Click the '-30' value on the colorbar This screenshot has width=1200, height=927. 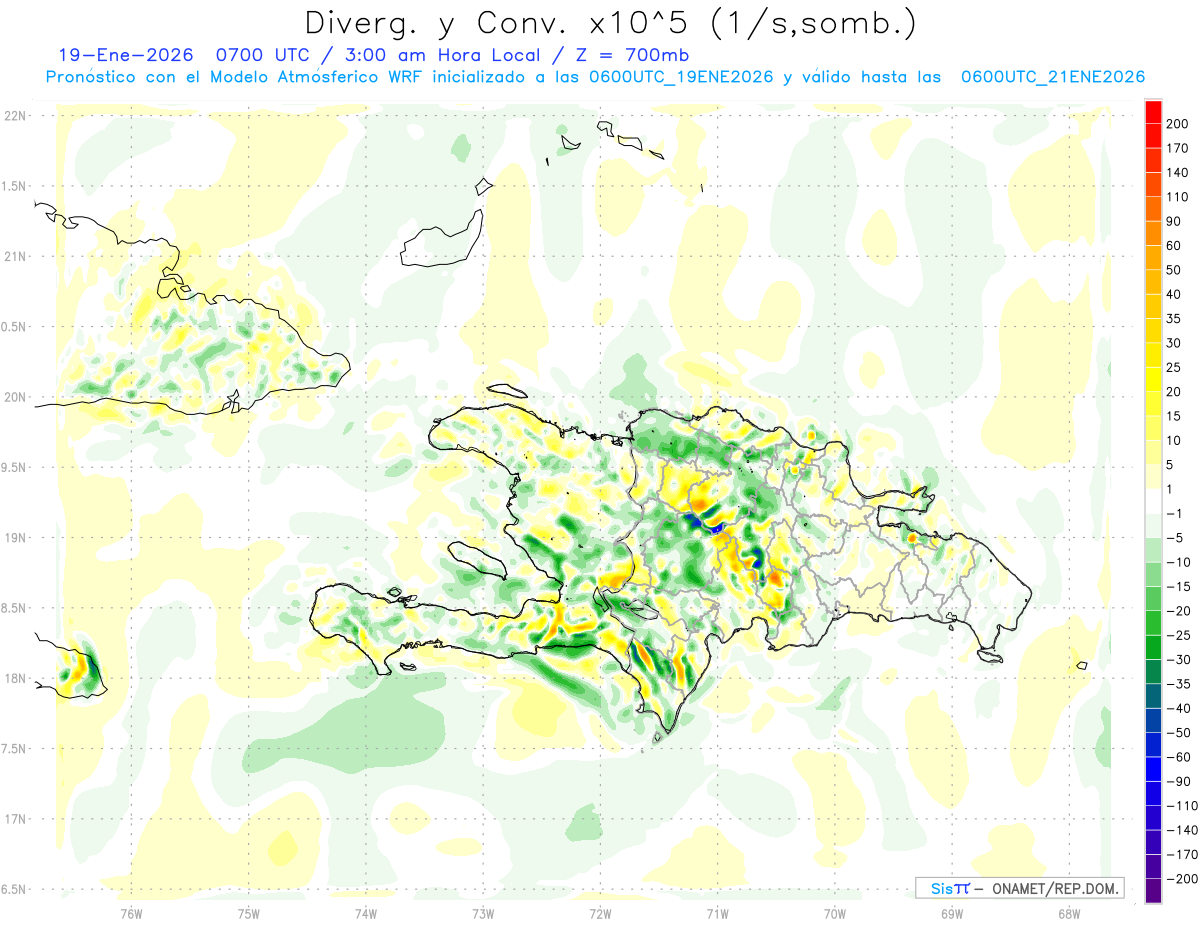[x=1177, y=660]
